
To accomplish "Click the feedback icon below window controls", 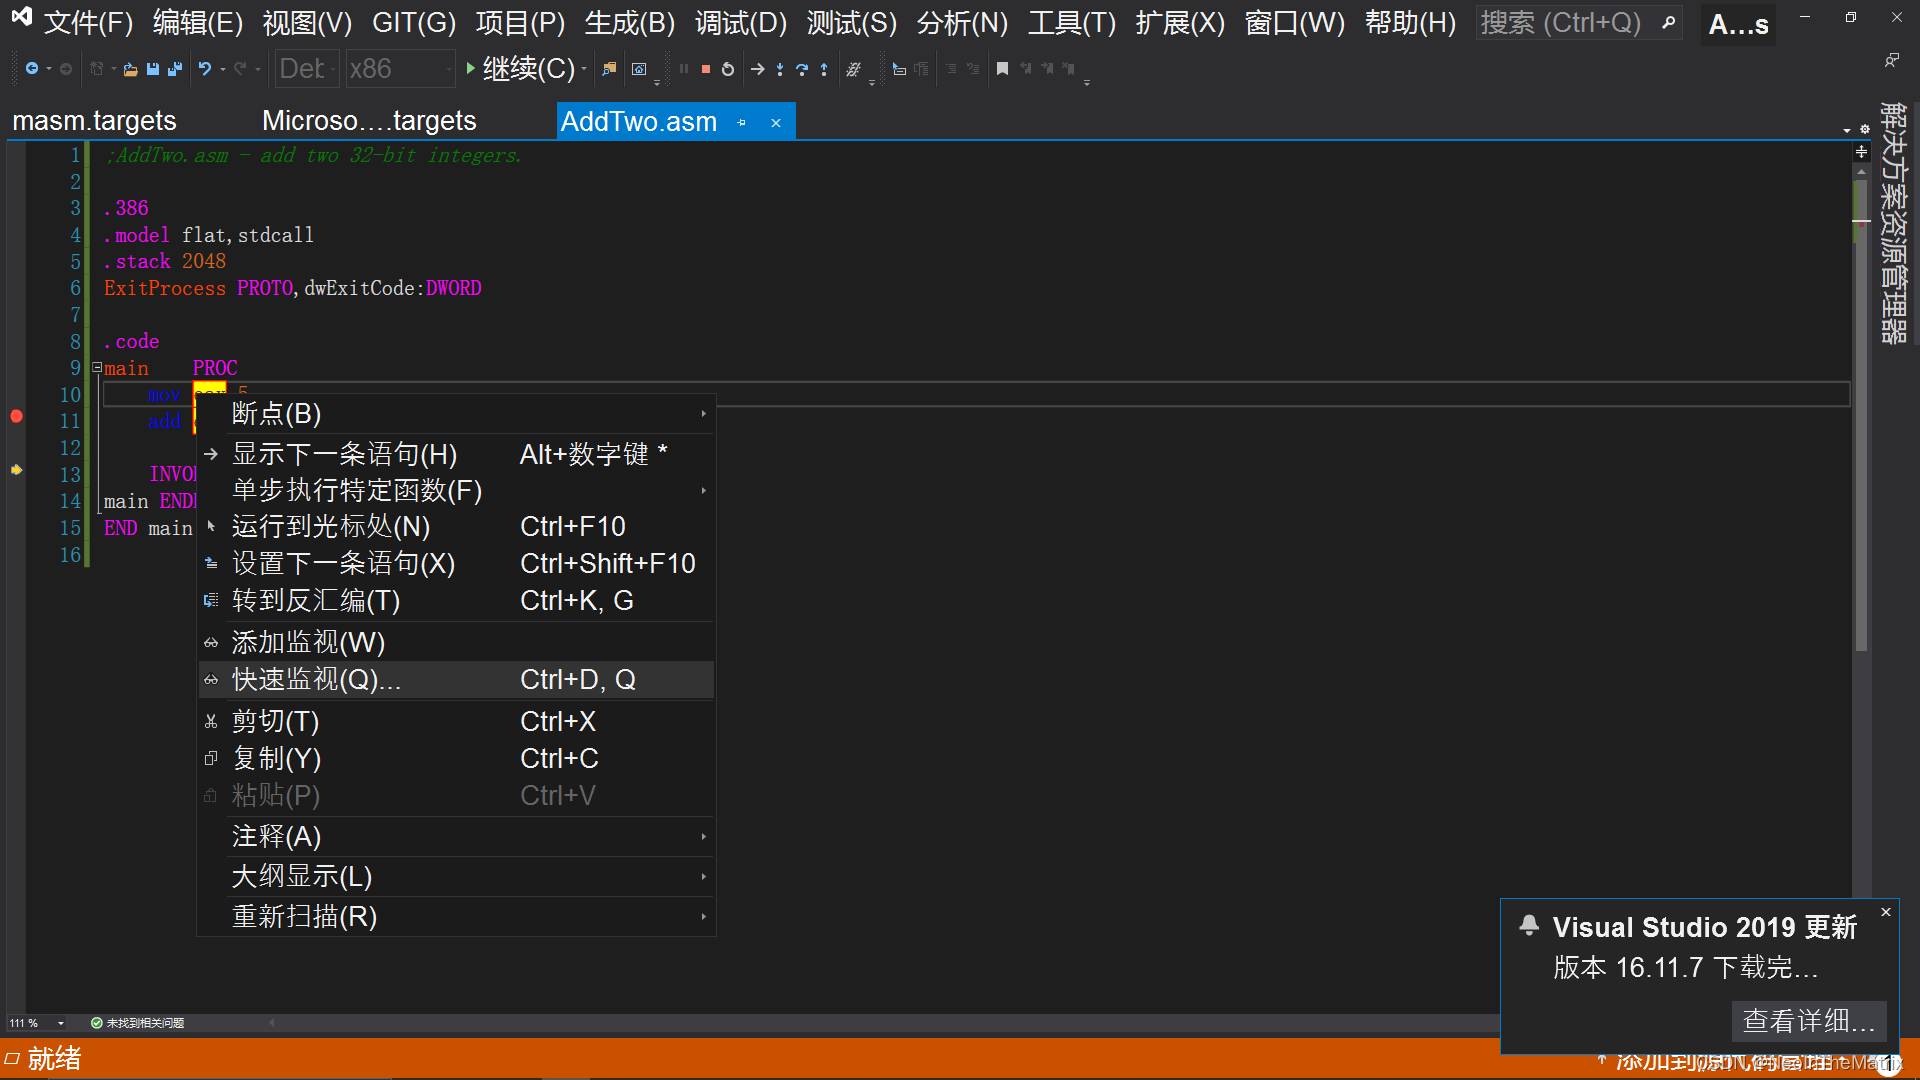I will point(1891,61).
